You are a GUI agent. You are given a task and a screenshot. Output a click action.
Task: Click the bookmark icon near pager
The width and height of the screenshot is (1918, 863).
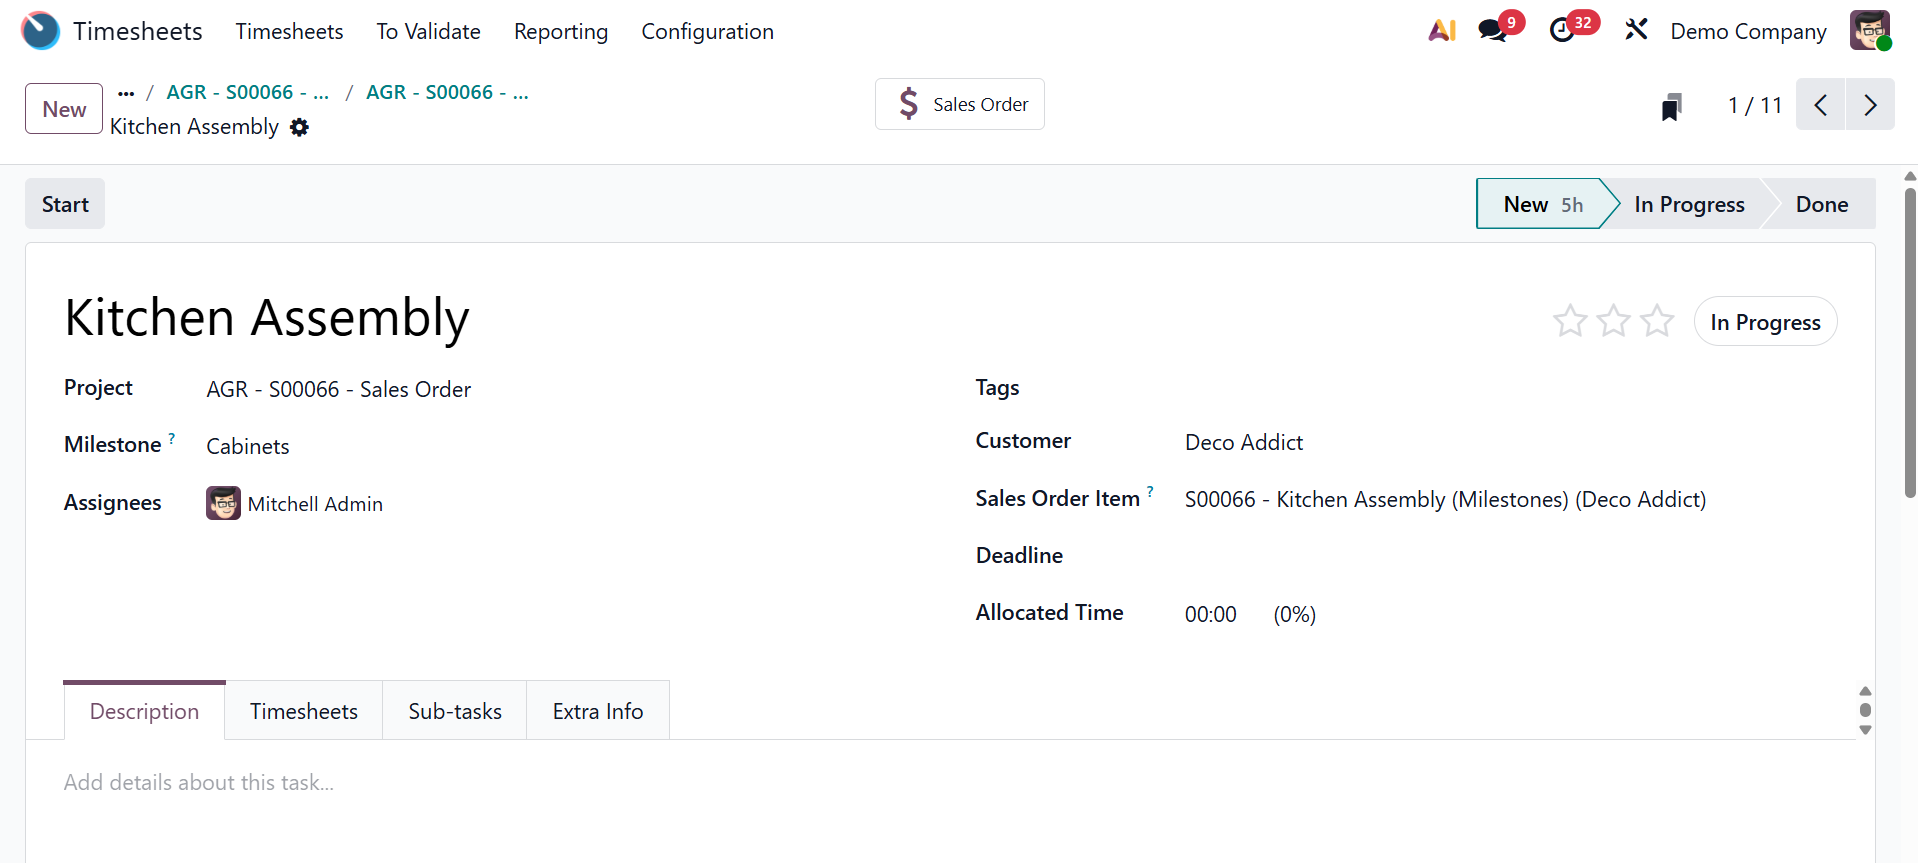(x=1671, y=107)
